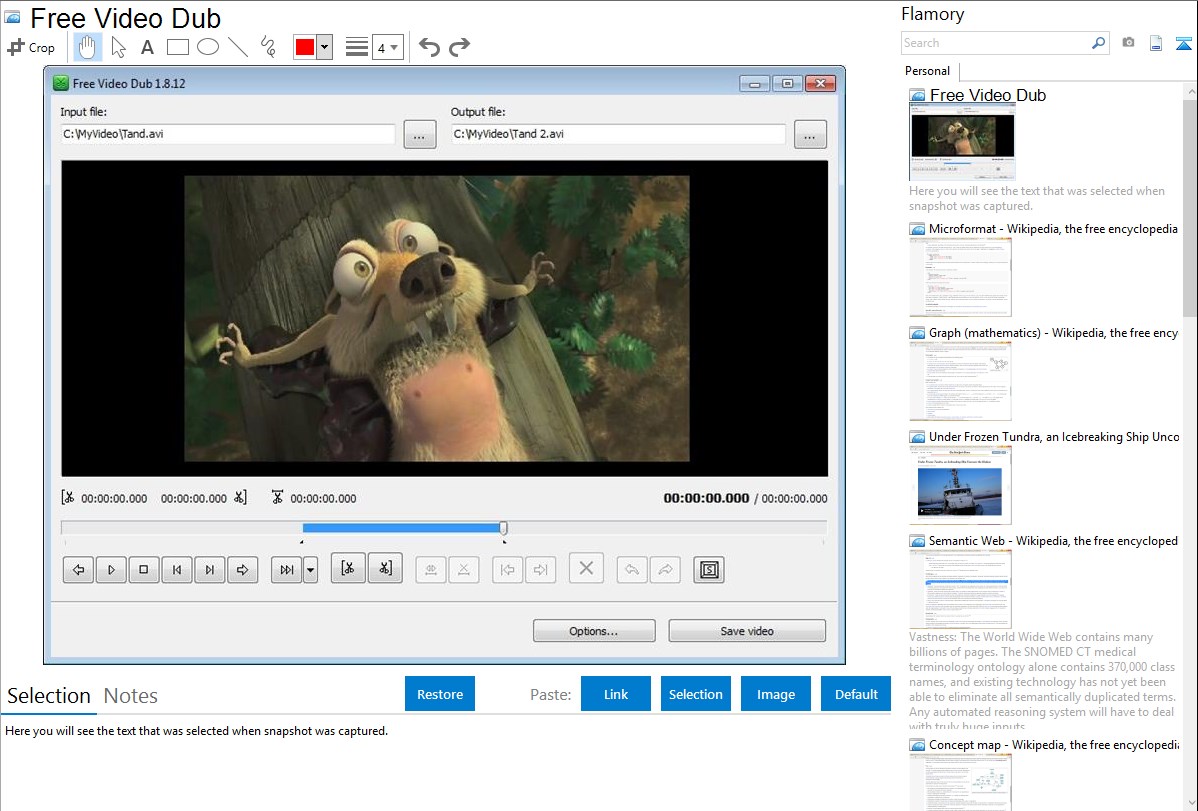Step forward with the right arrow button
The image size is (1198, 811).
tap(242, 569)
